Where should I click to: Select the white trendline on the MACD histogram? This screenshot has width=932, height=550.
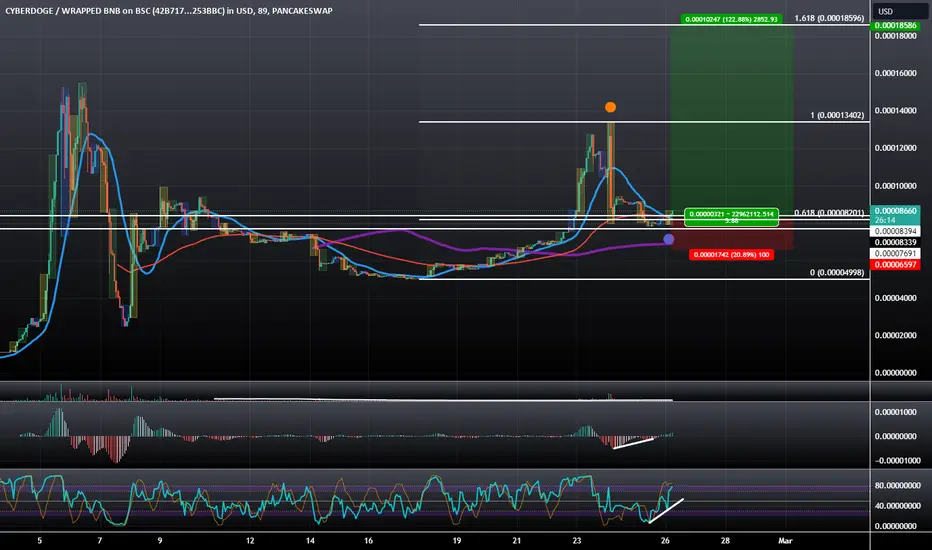[634, 443]
